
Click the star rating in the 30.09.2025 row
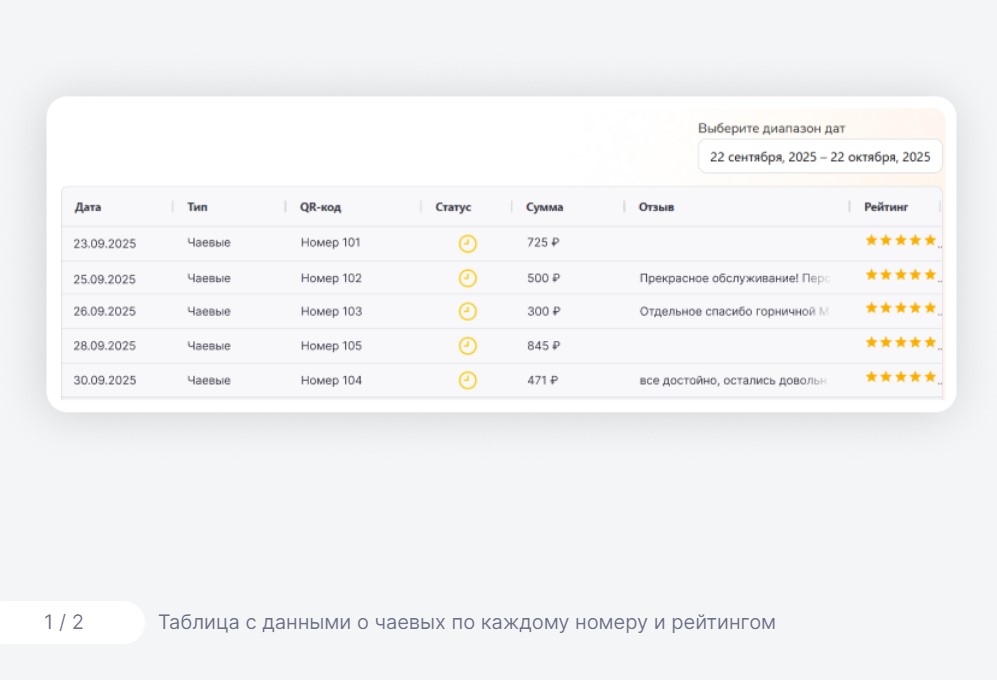[x=900, y=377]
